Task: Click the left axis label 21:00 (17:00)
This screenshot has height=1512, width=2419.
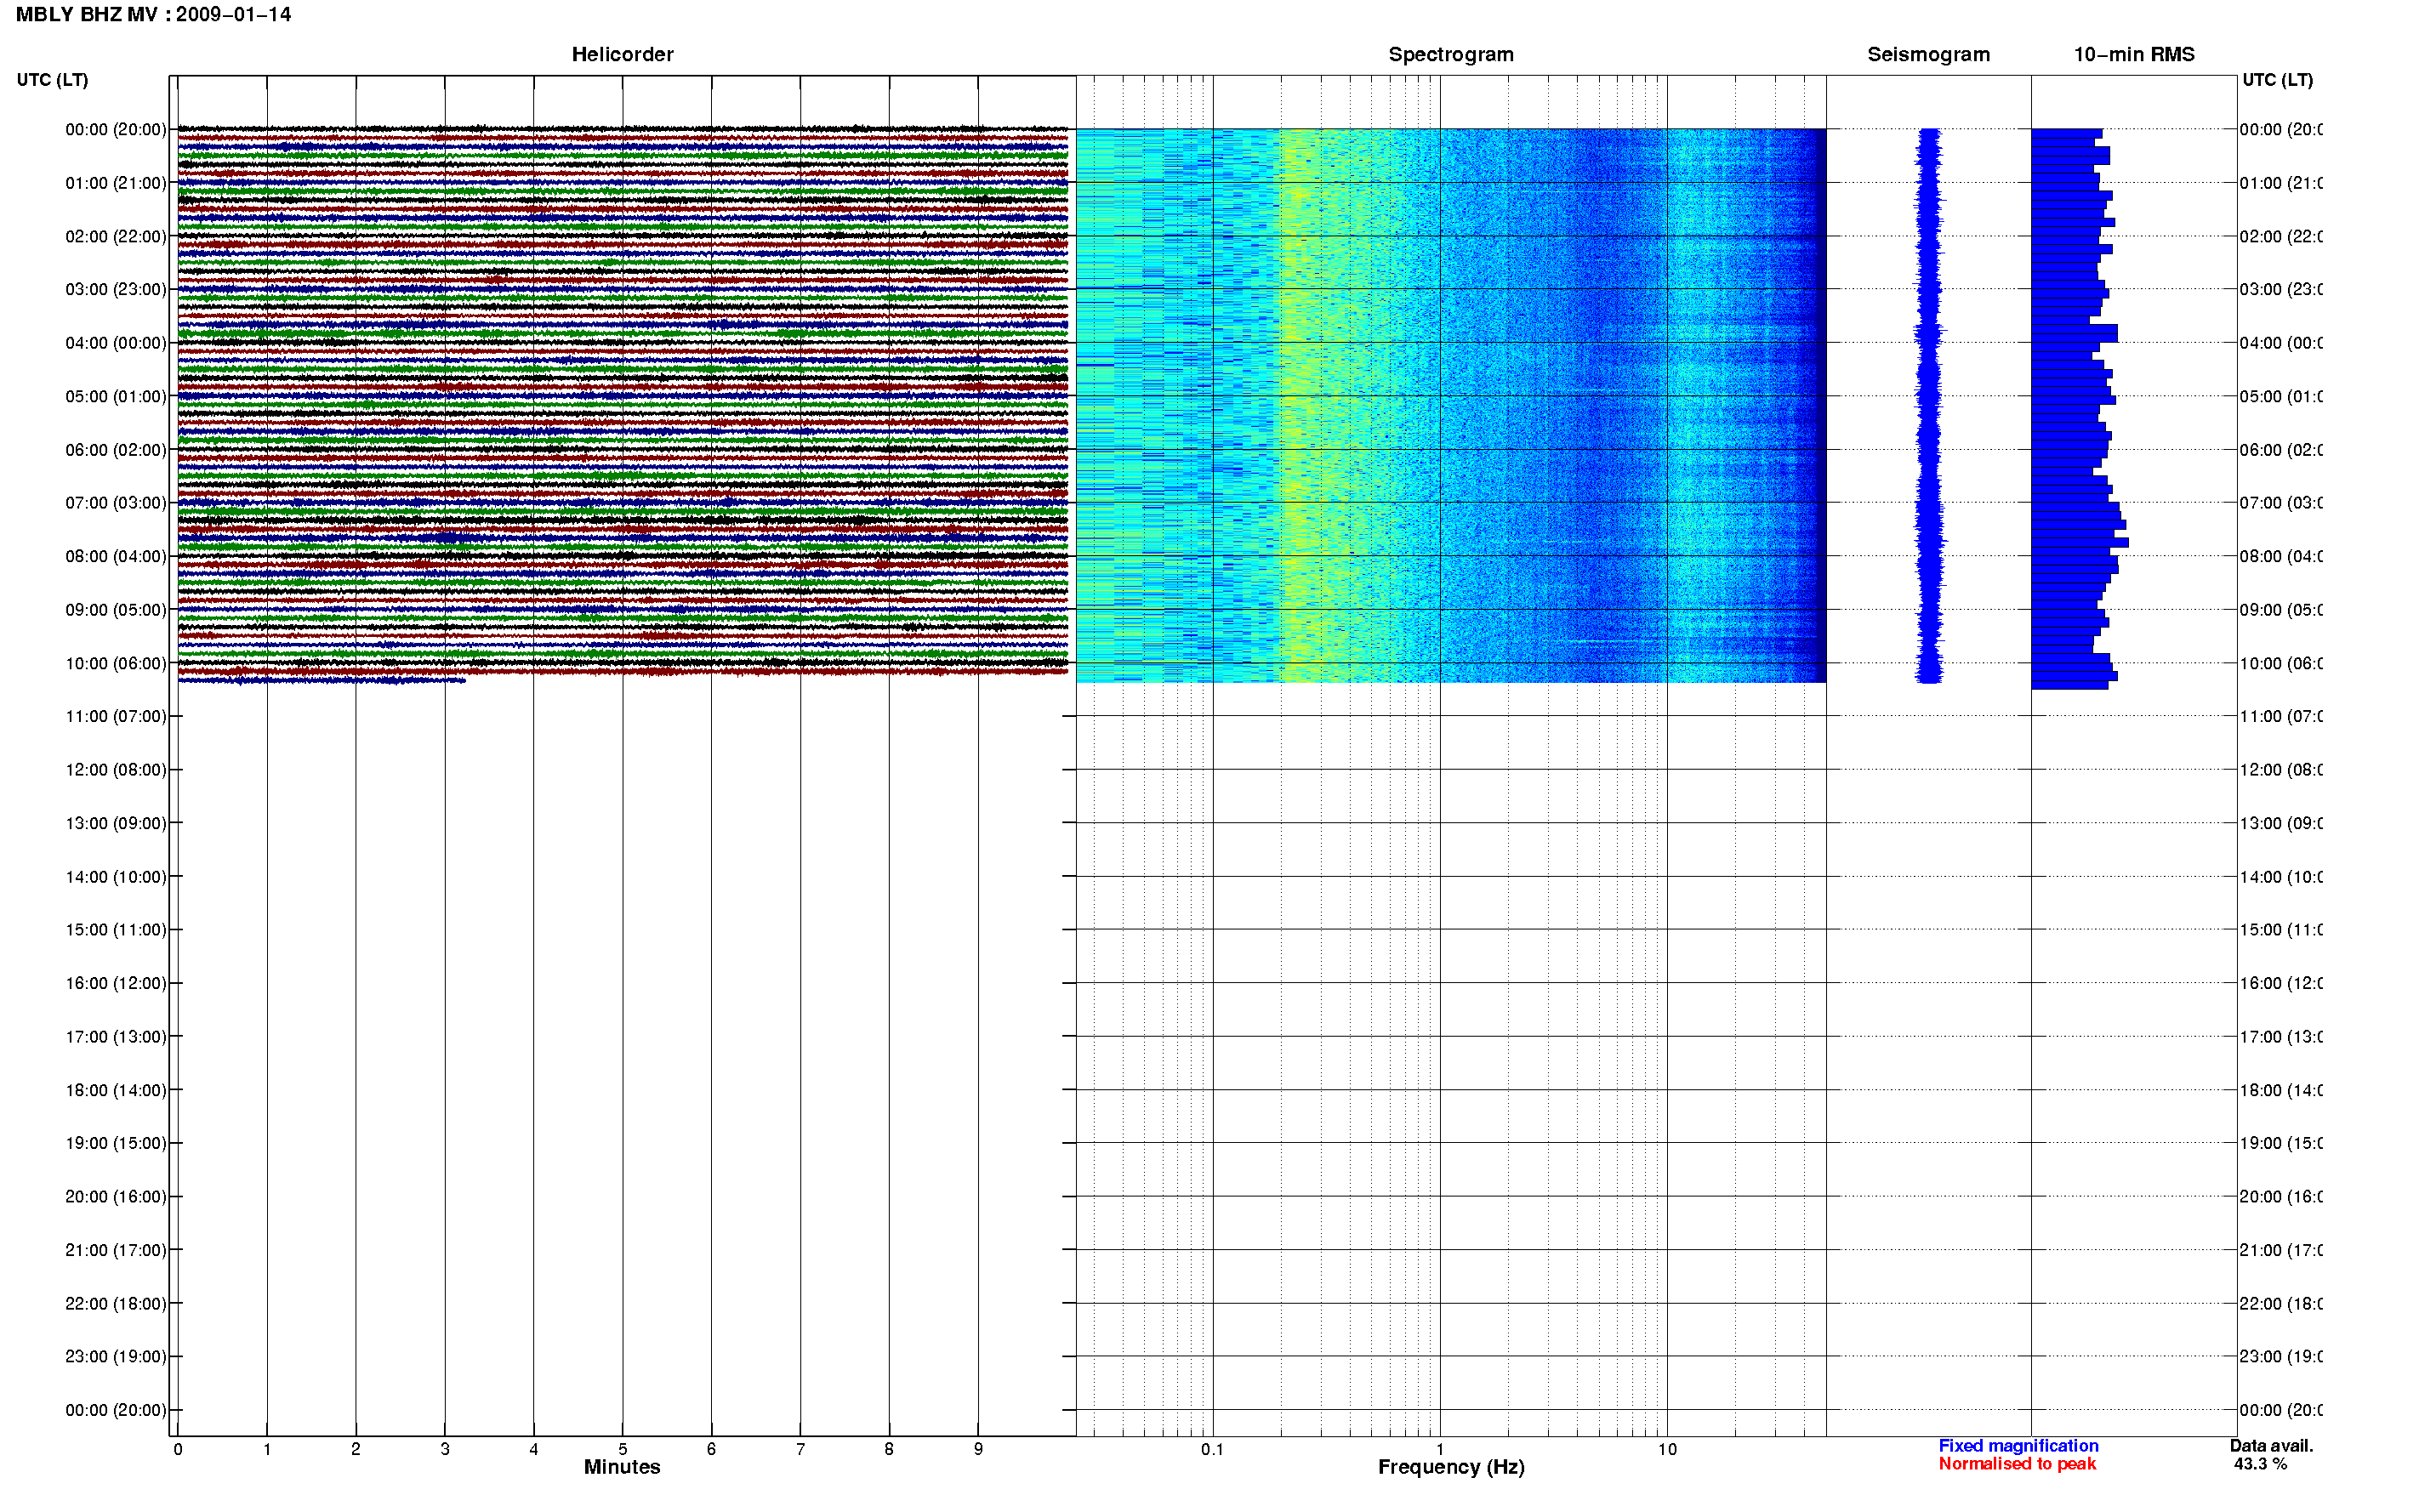Action: point(116,1251)
